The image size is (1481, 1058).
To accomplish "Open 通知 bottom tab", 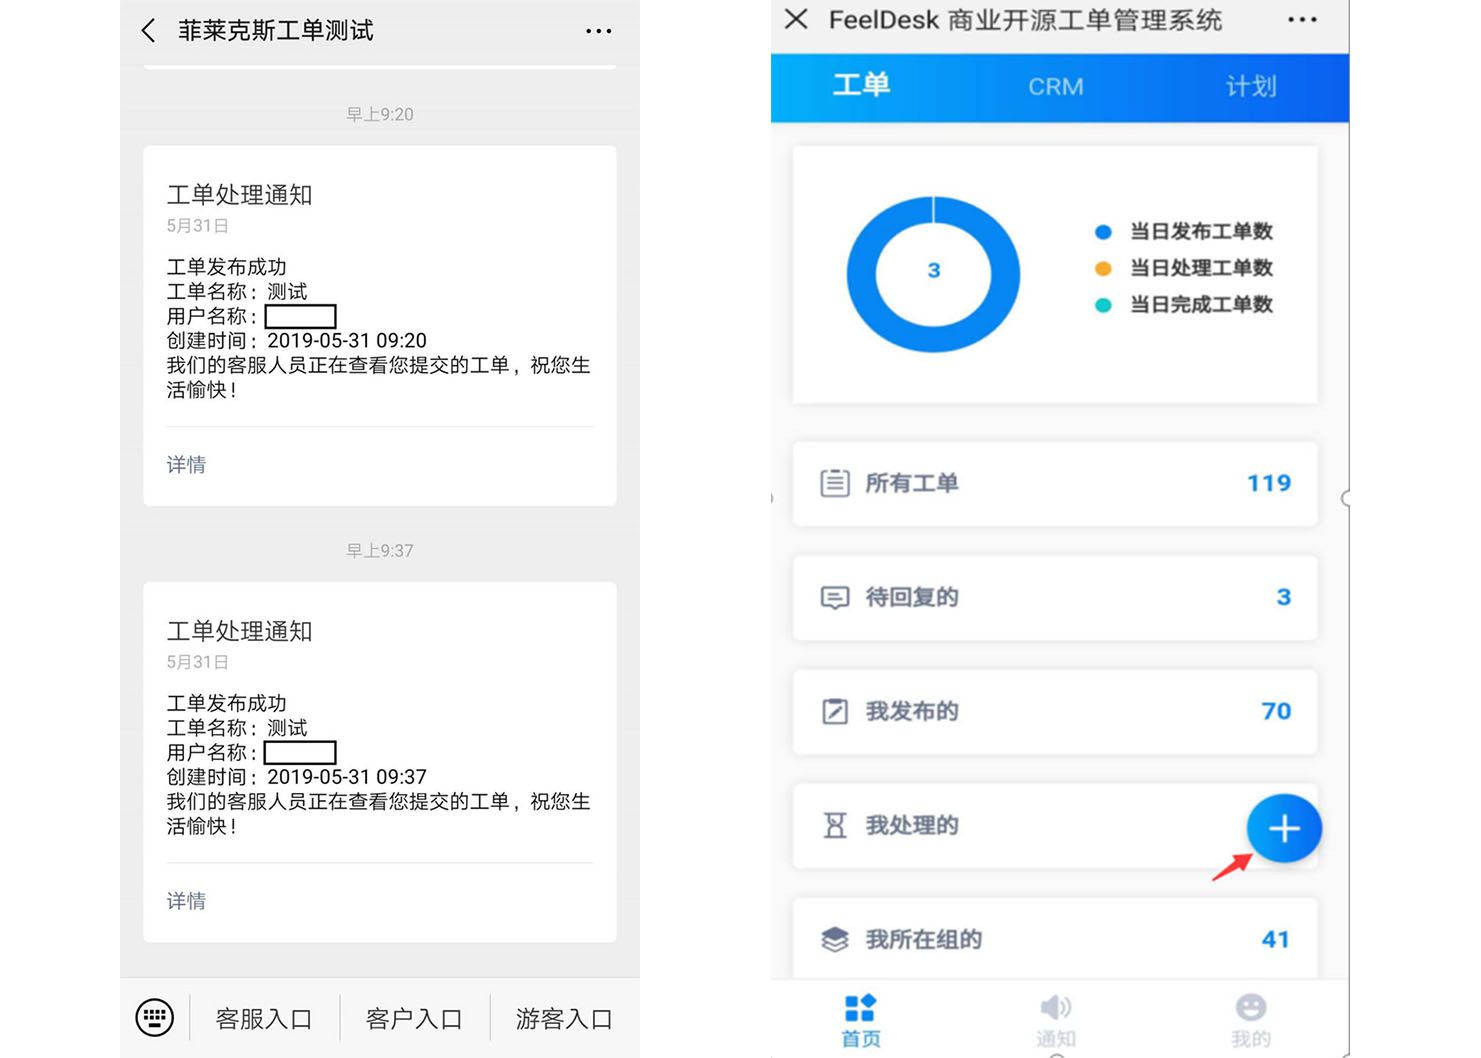I will [x=1056, y=1020].
